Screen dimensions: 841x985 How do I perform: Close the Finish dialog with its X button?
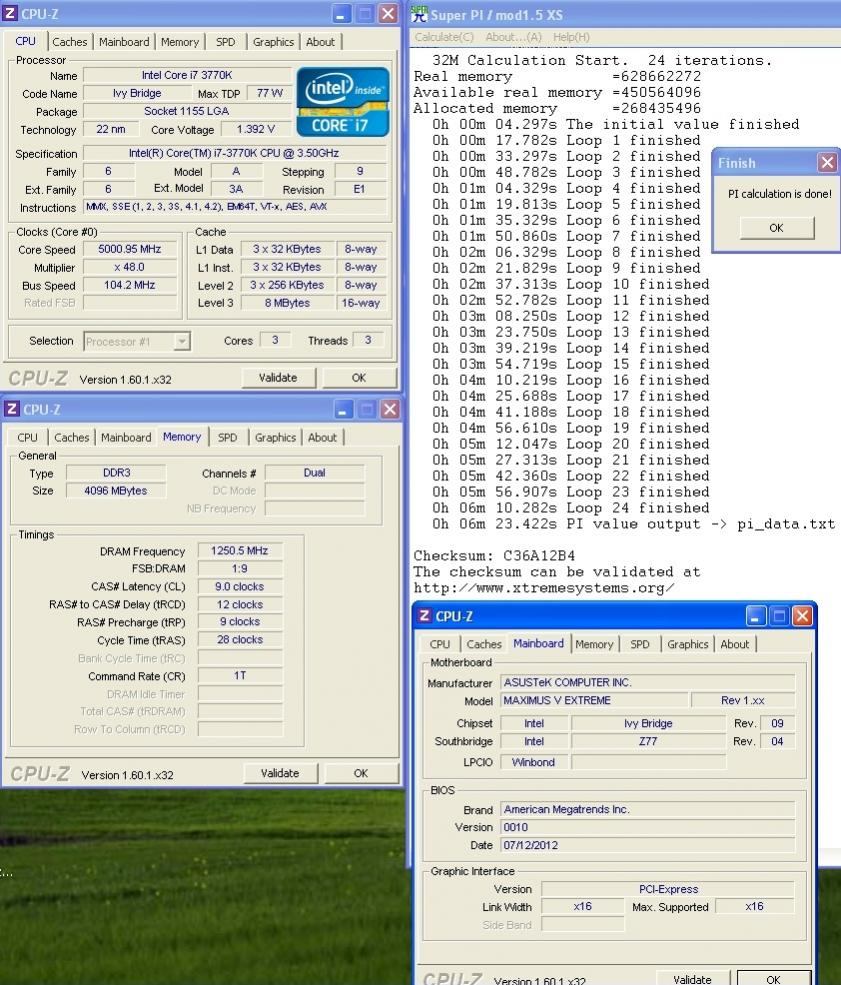point(827,163)
